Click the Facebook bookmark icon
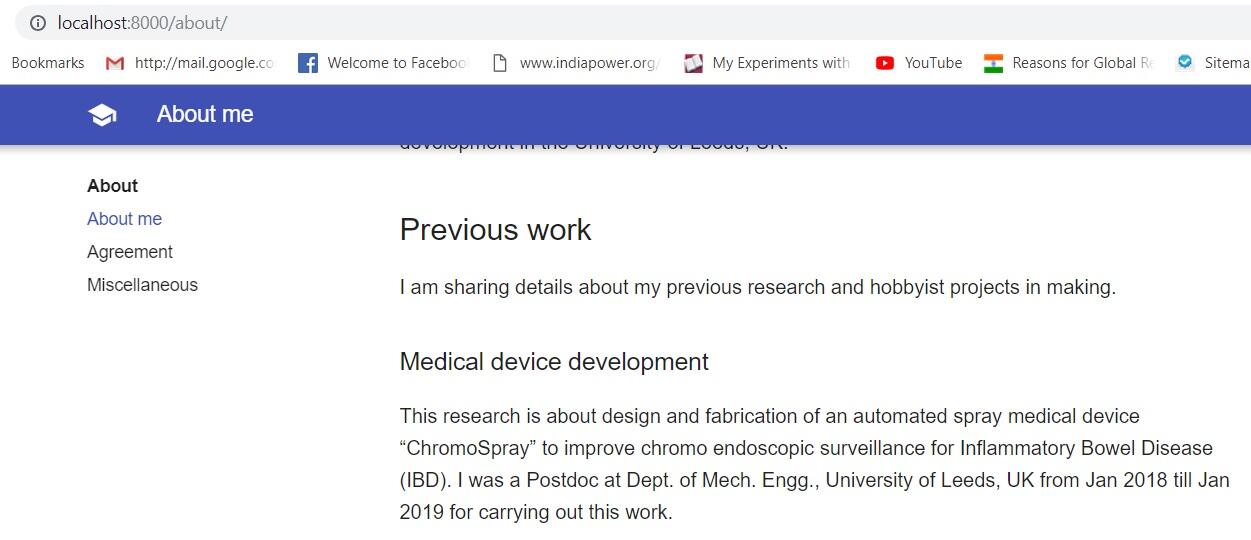Viewport: 1251px width, 540px height. pos(308,63)
